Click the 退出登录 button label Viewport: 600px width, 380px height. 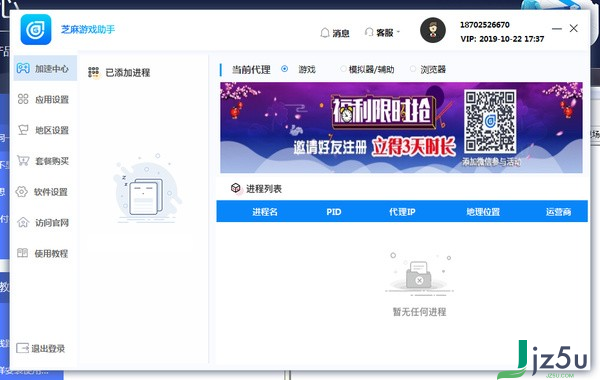pos(48,348)
